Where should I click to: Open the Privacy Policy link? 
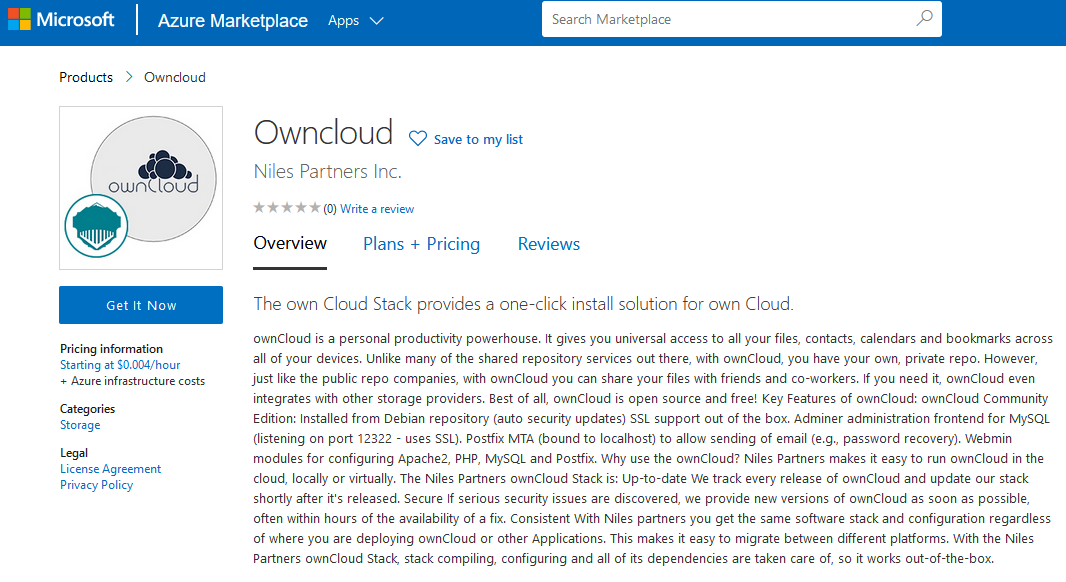coord(96,485)
